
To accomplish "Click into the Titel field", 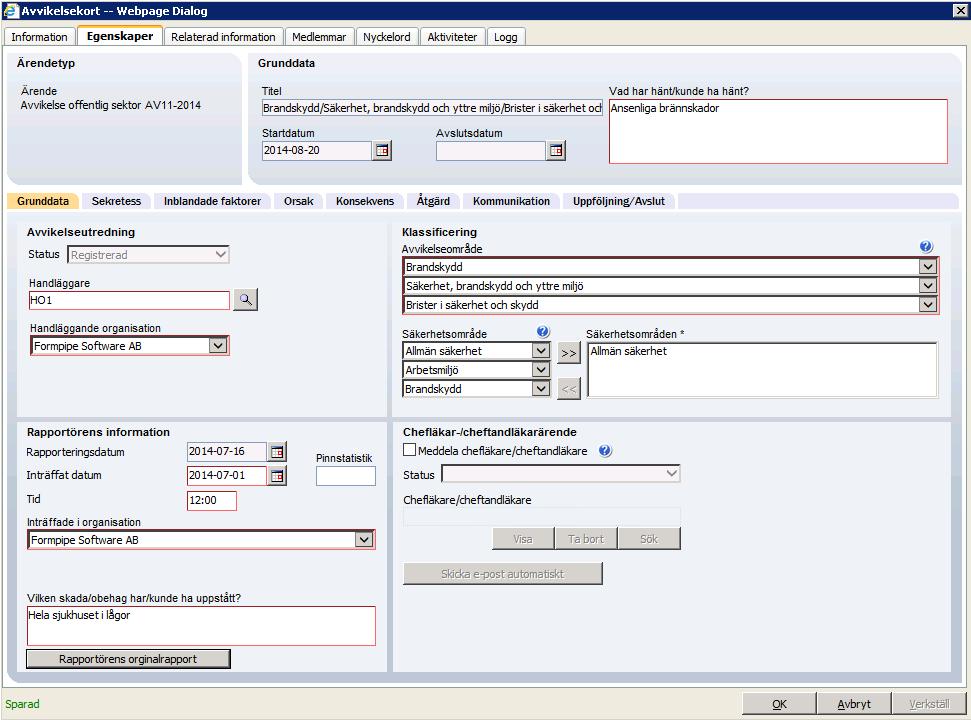I will tap(432, 108).
